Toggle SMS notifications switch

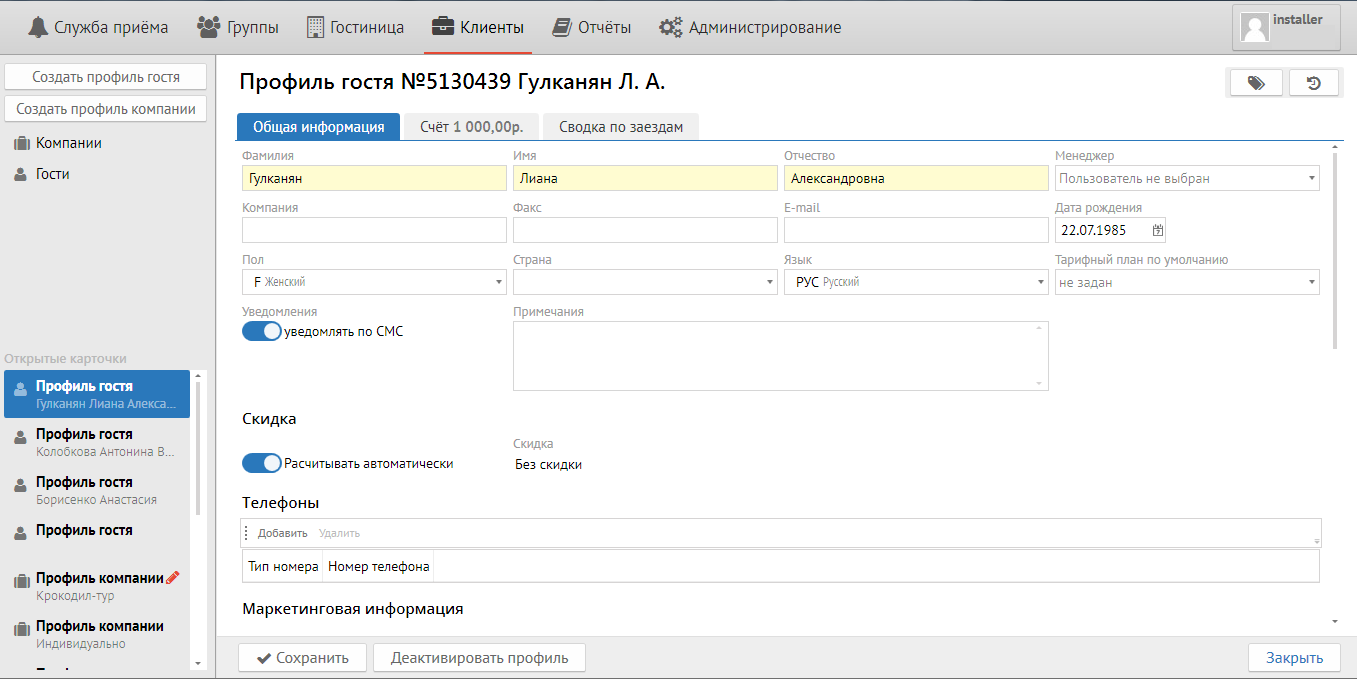(x=262, y=331)
